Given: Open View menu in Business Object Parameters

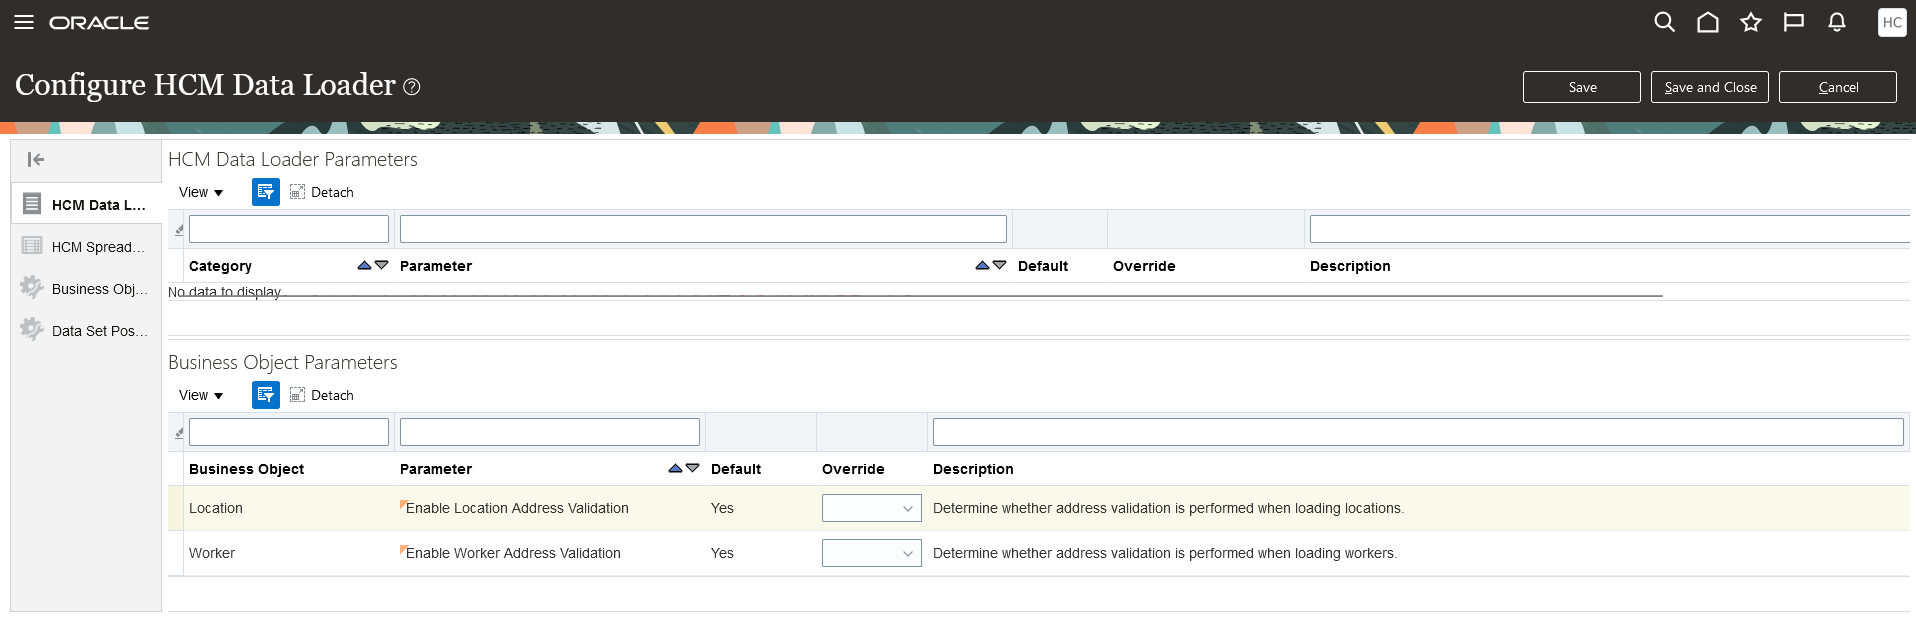Looking at the screenshot, I should click(x=201, y=395).
